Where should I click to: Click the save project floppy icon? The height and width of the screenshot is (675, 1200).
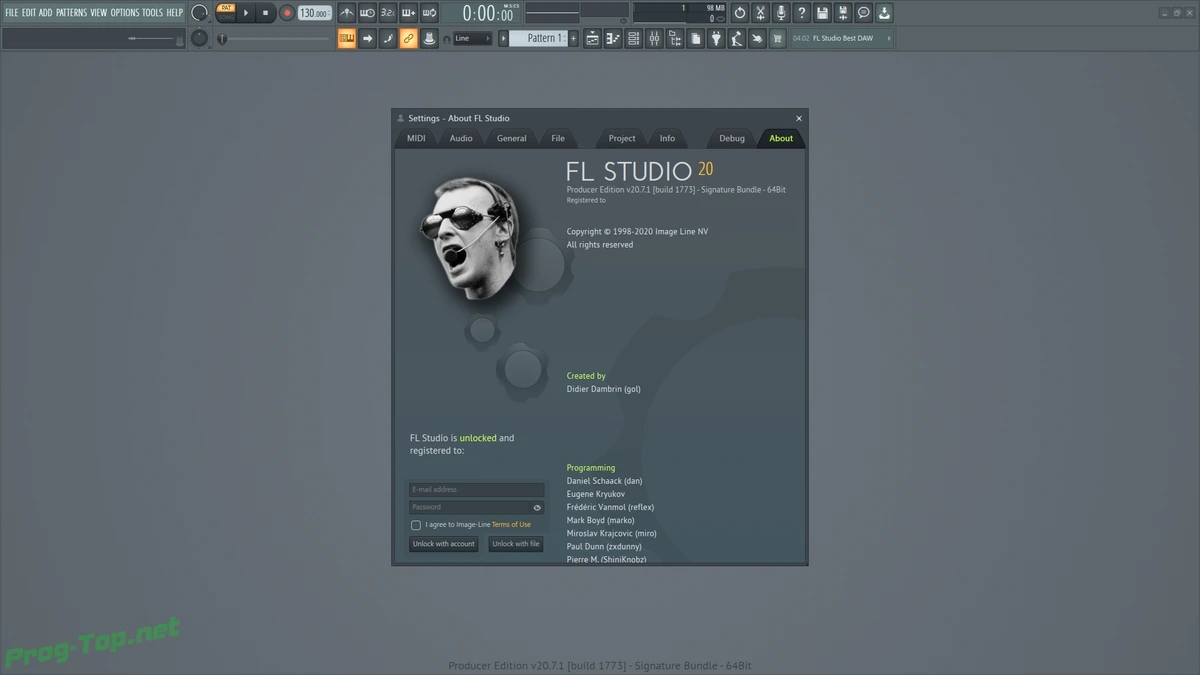(x=822, y=13)
